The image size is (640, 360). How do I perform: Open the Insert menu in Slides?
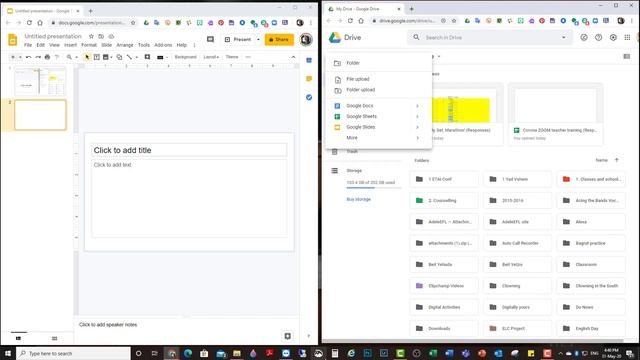tap(70, 45)
